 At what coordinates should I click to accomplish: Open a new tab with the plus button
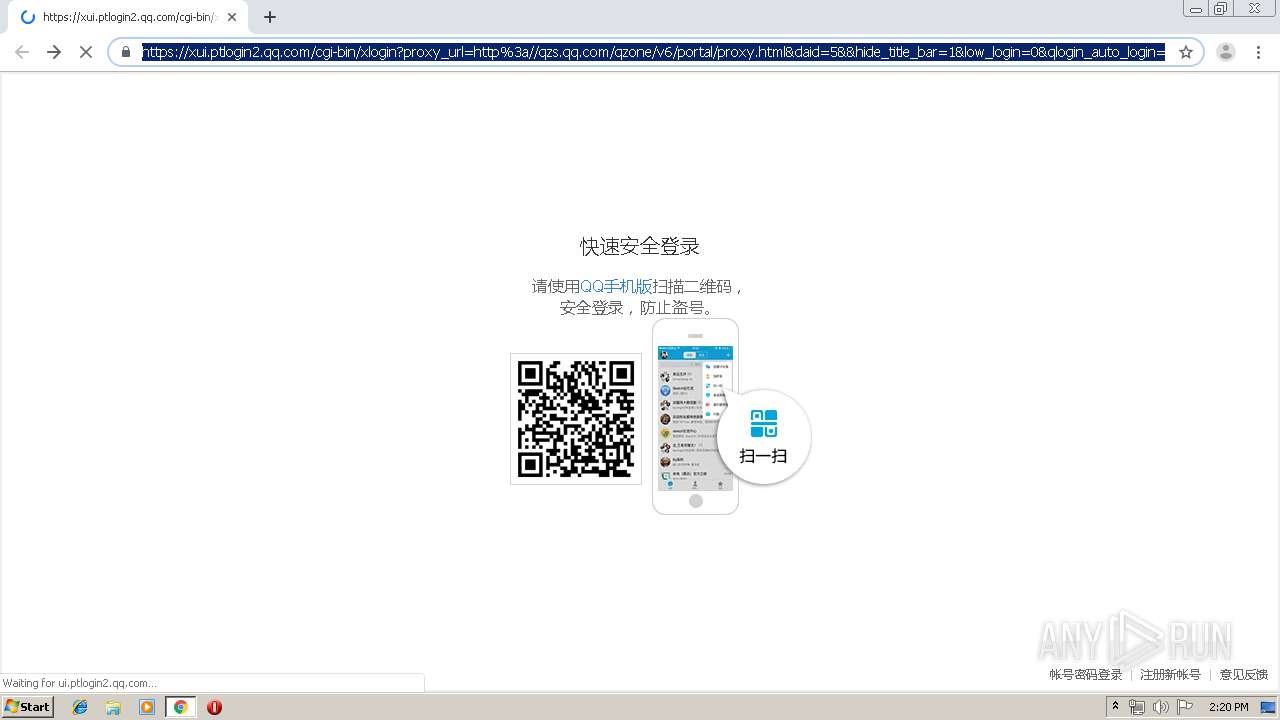click(x=270, y=17)
